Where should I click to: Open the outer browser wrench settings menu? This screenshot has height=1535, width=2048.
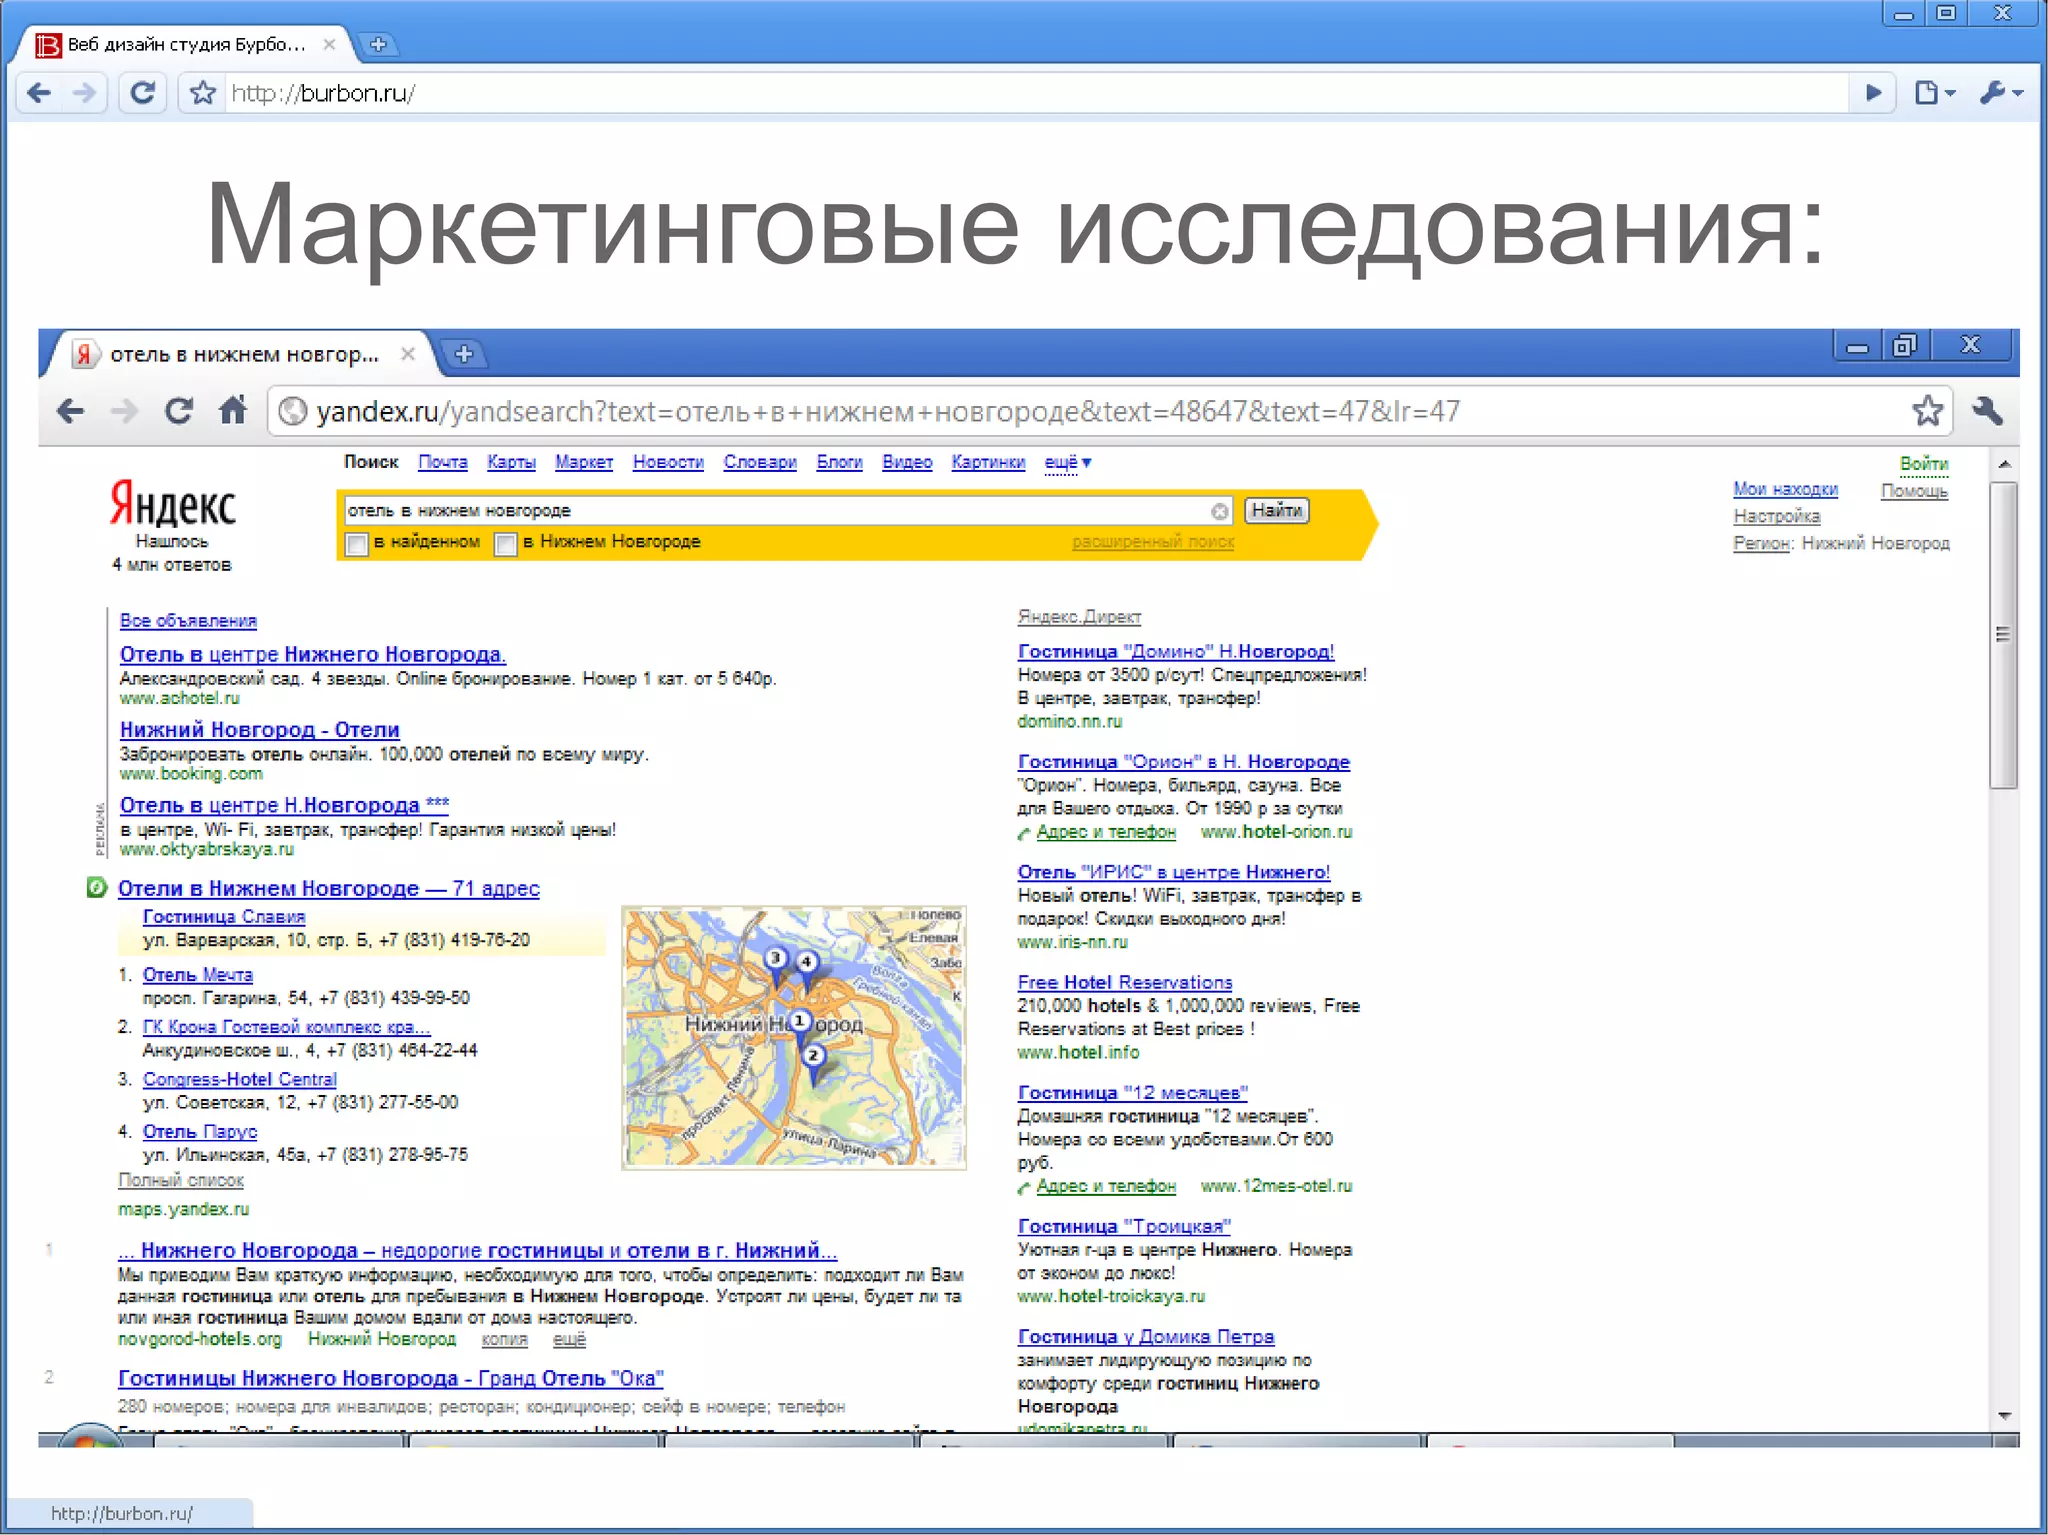pos(2002,93)
